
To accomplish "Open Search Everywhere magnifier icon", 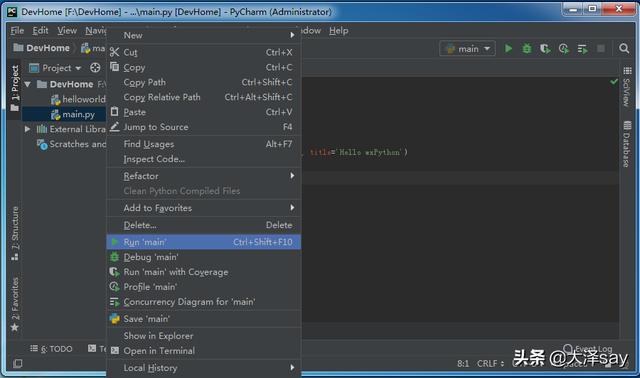I will (x=624, y=49).
